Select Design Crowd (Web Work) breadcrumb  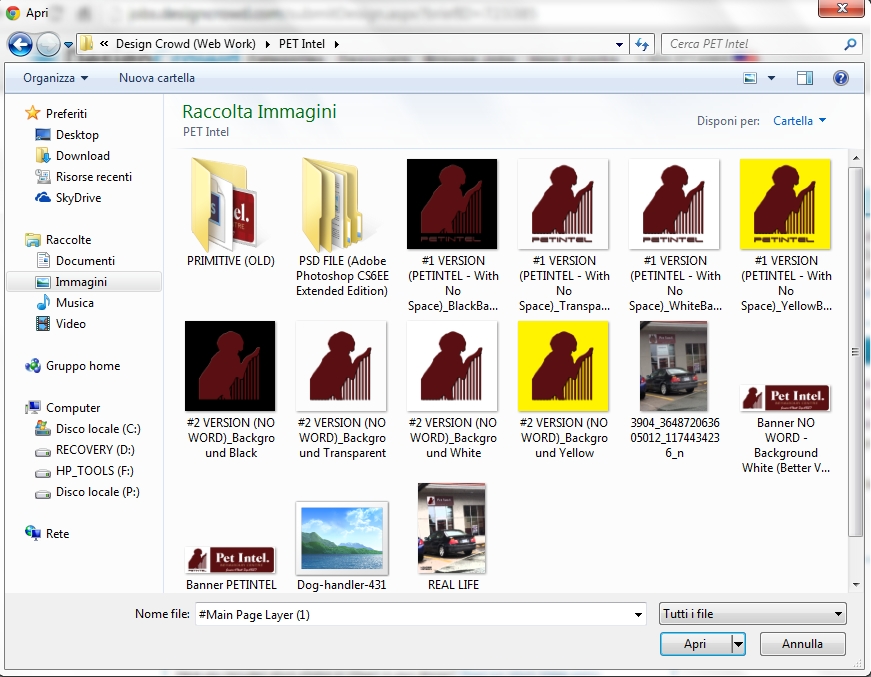[x=186, y=44]
